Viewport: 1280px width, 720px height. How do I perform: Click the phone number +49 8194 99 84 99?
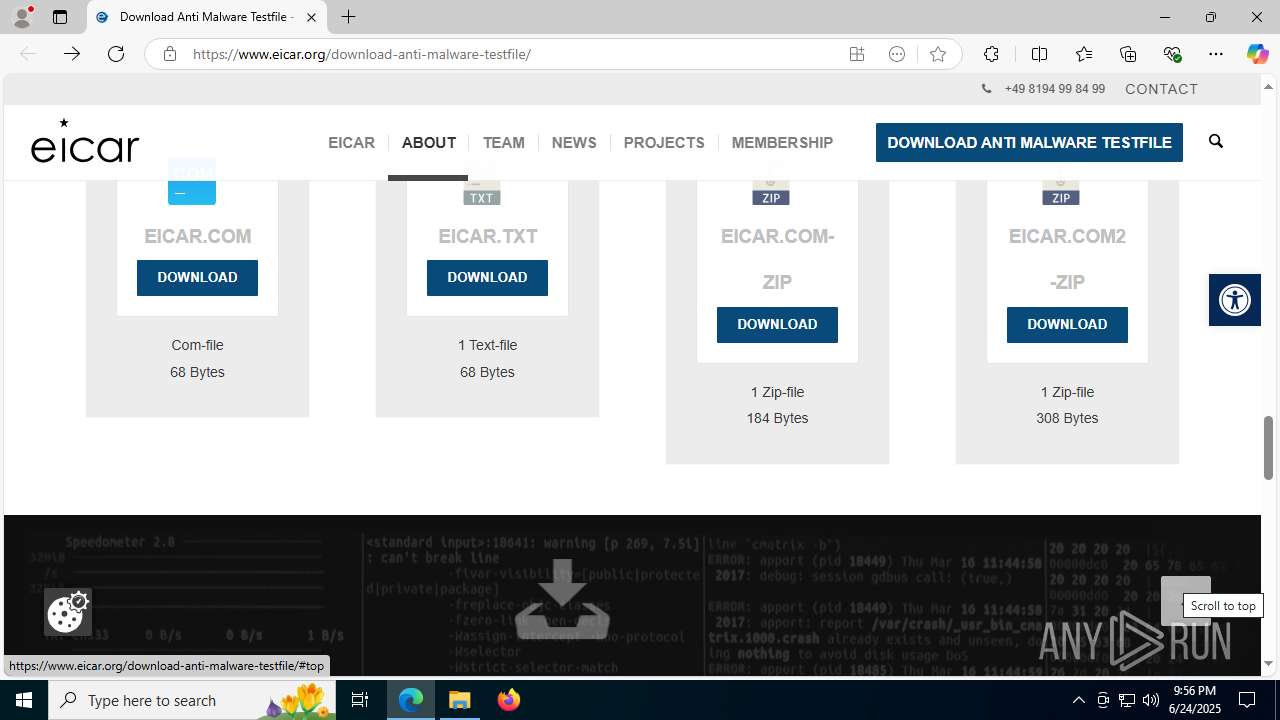(x=1054, y=89)
